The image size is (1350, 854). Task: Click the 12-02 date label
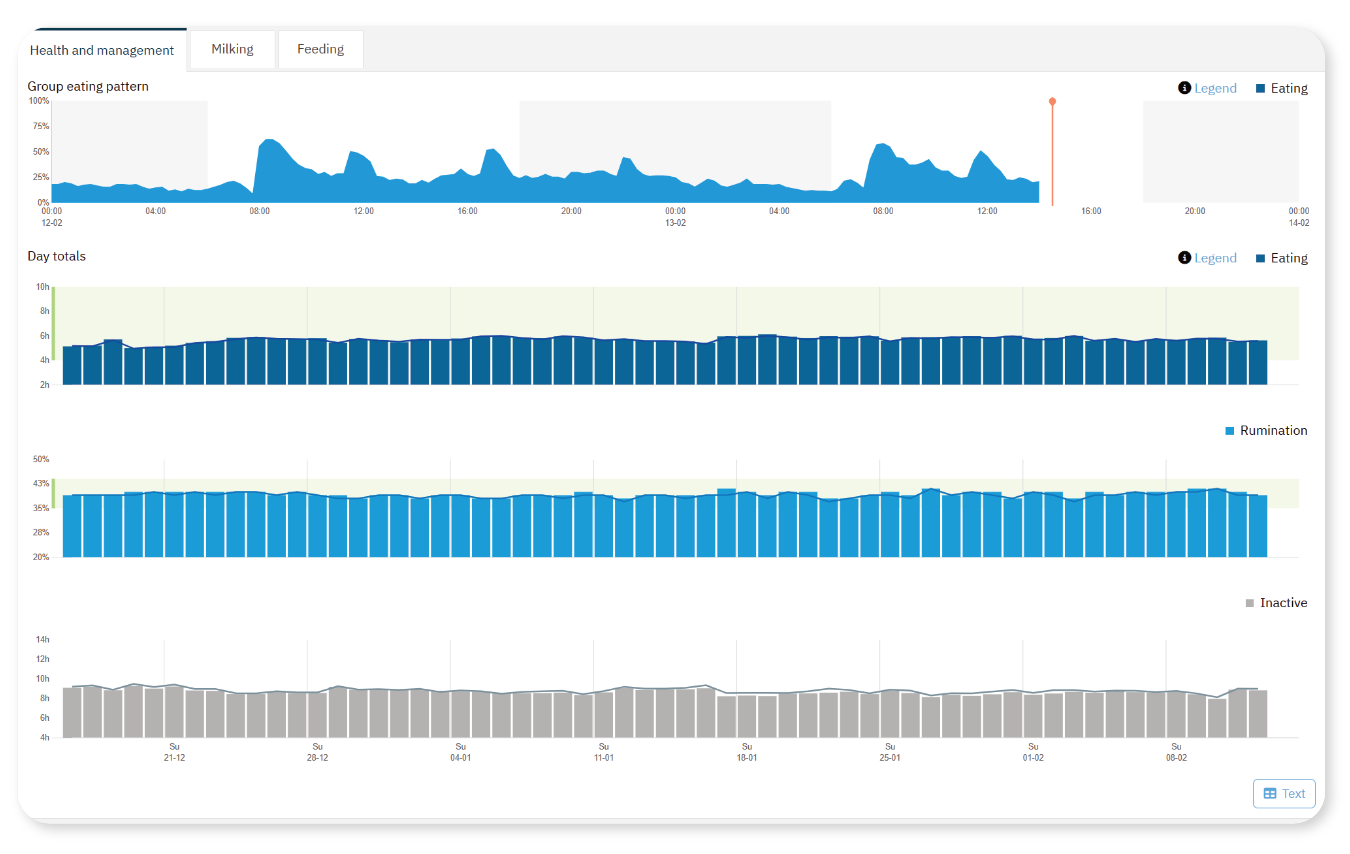pyautogui.click(x=52, y=223)
